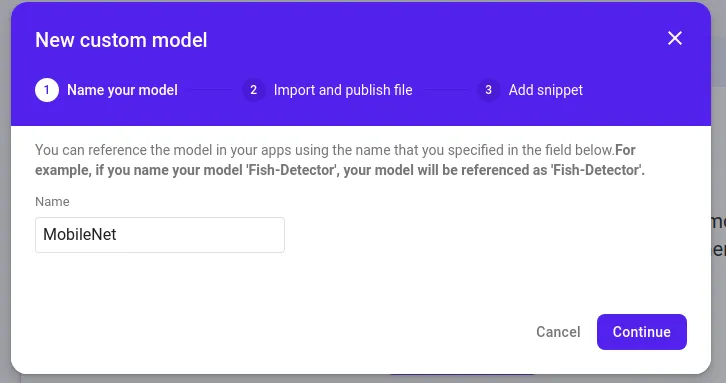This screenshot has width=726, height=383.
Task: Click the Continue button
Action: [642, 332]
